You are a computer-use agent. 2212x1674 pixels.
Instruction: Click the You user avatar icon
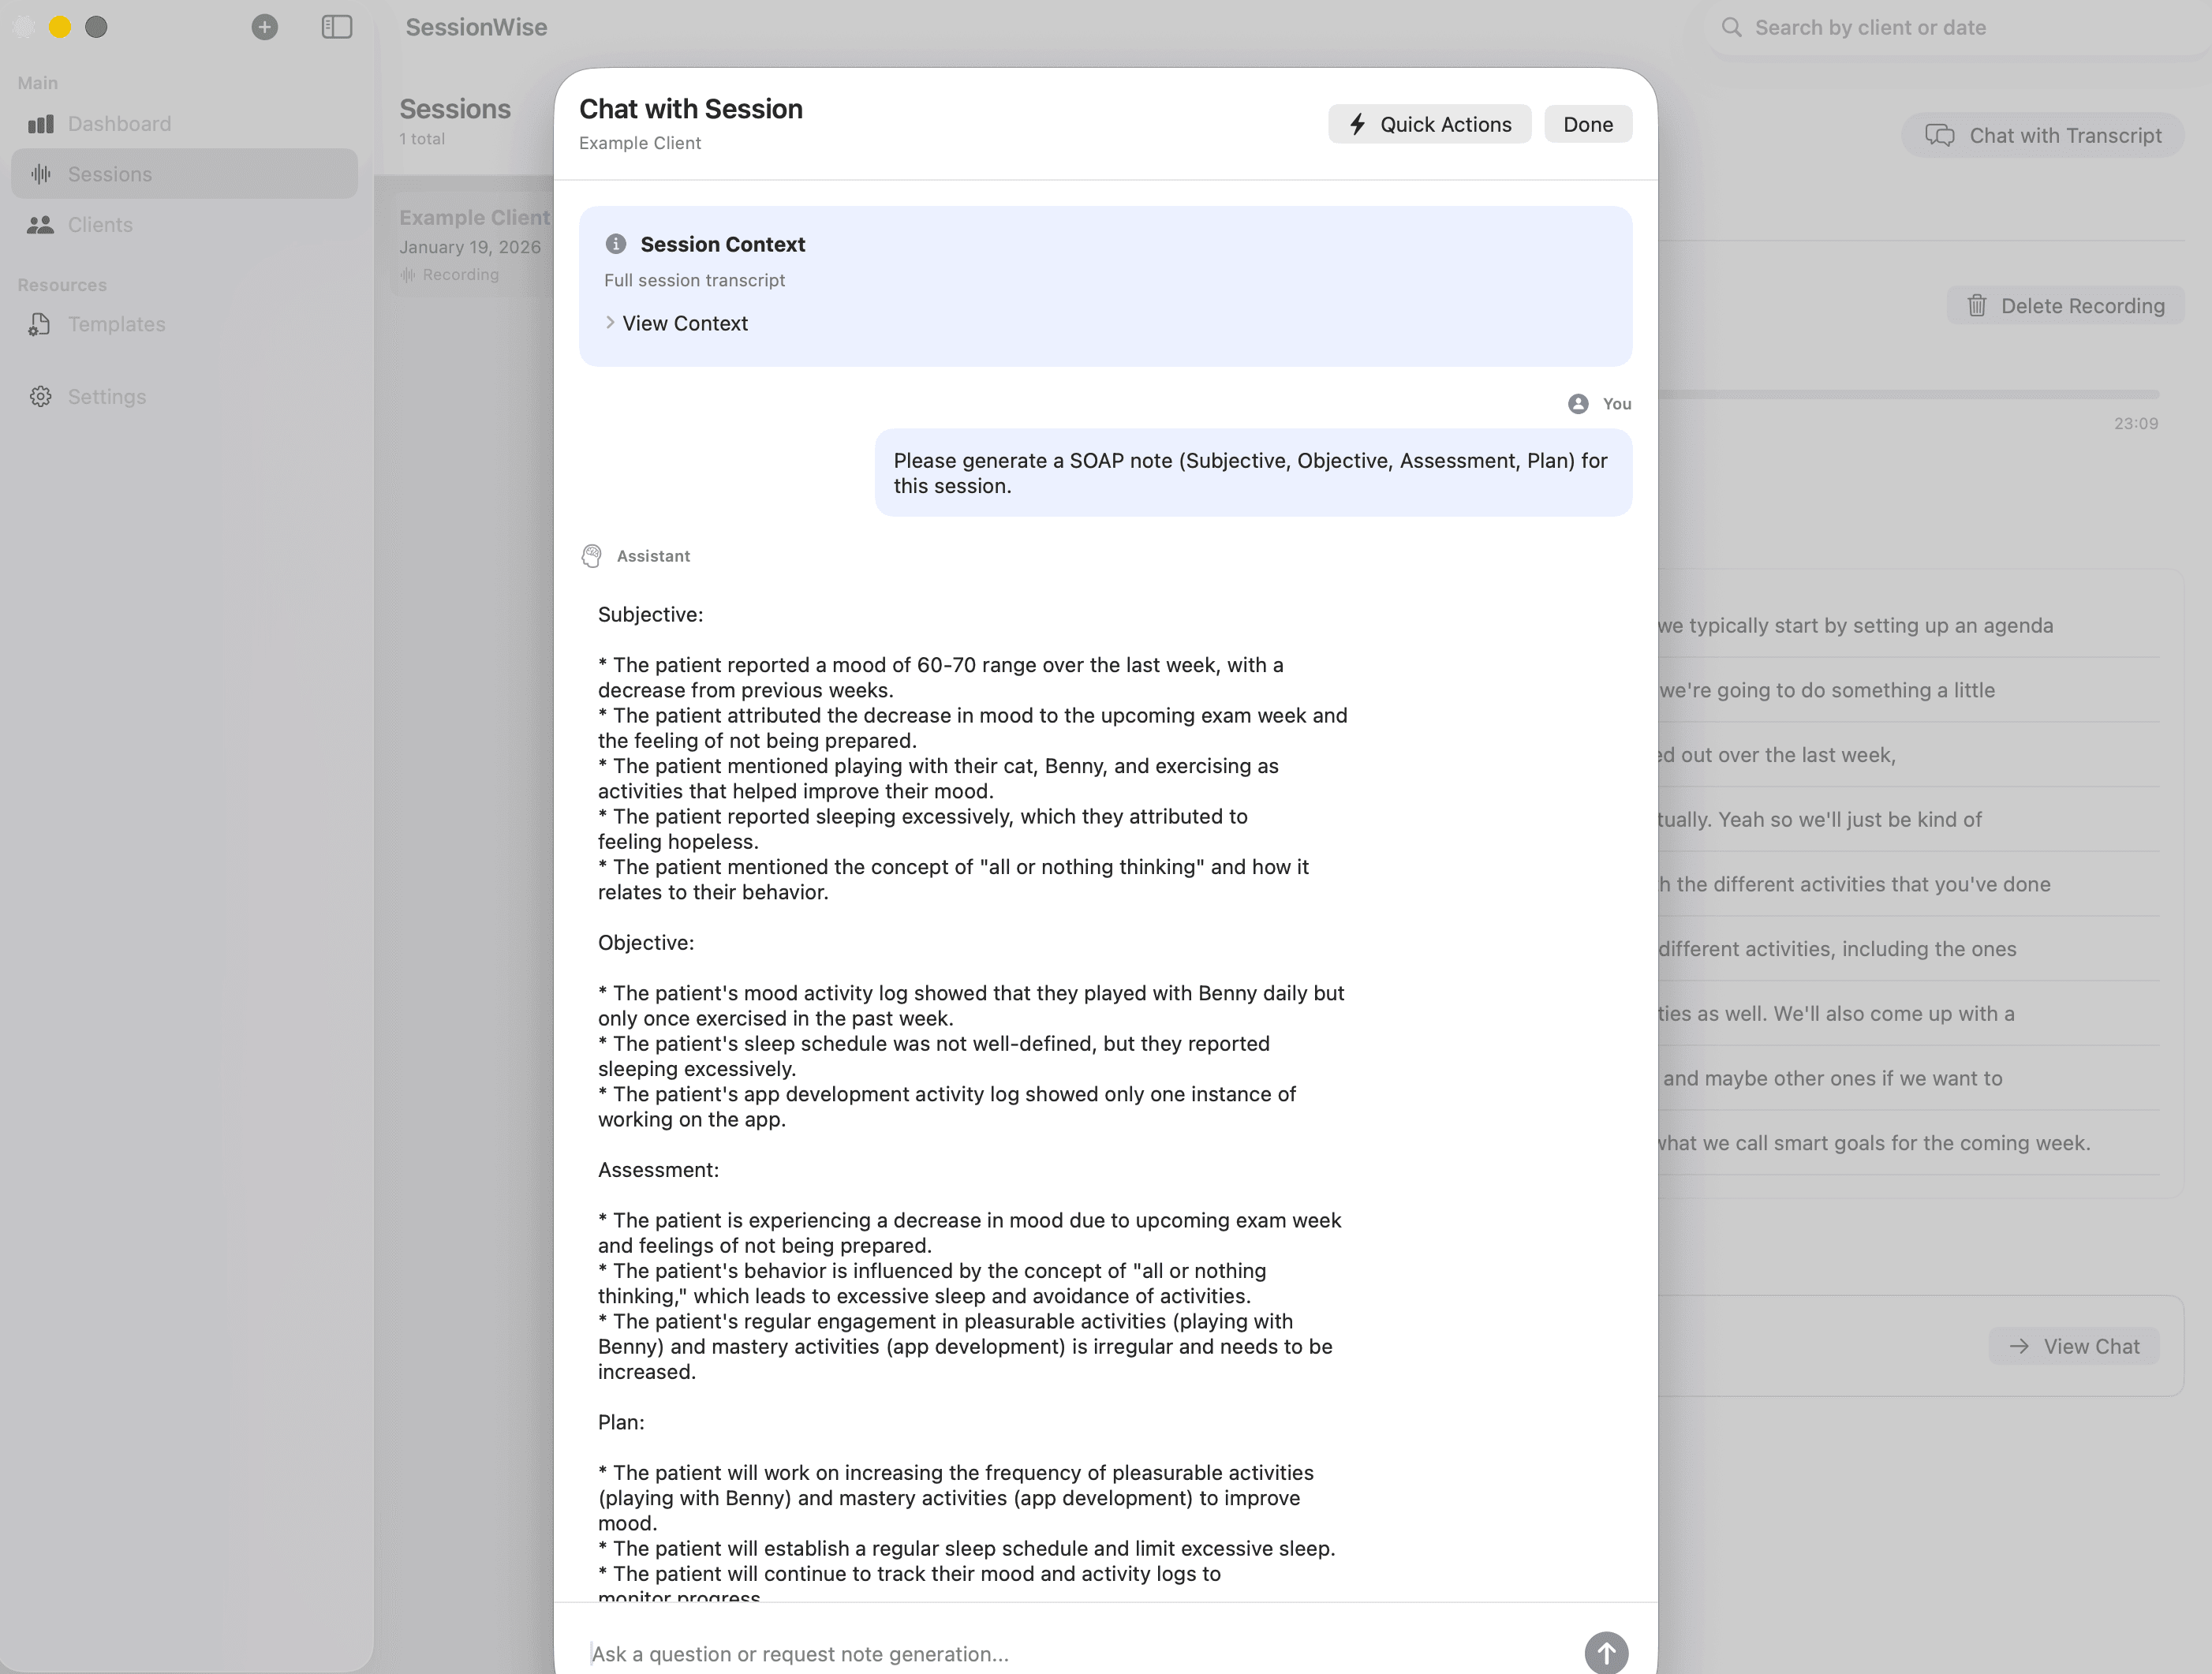(1578, 404)
